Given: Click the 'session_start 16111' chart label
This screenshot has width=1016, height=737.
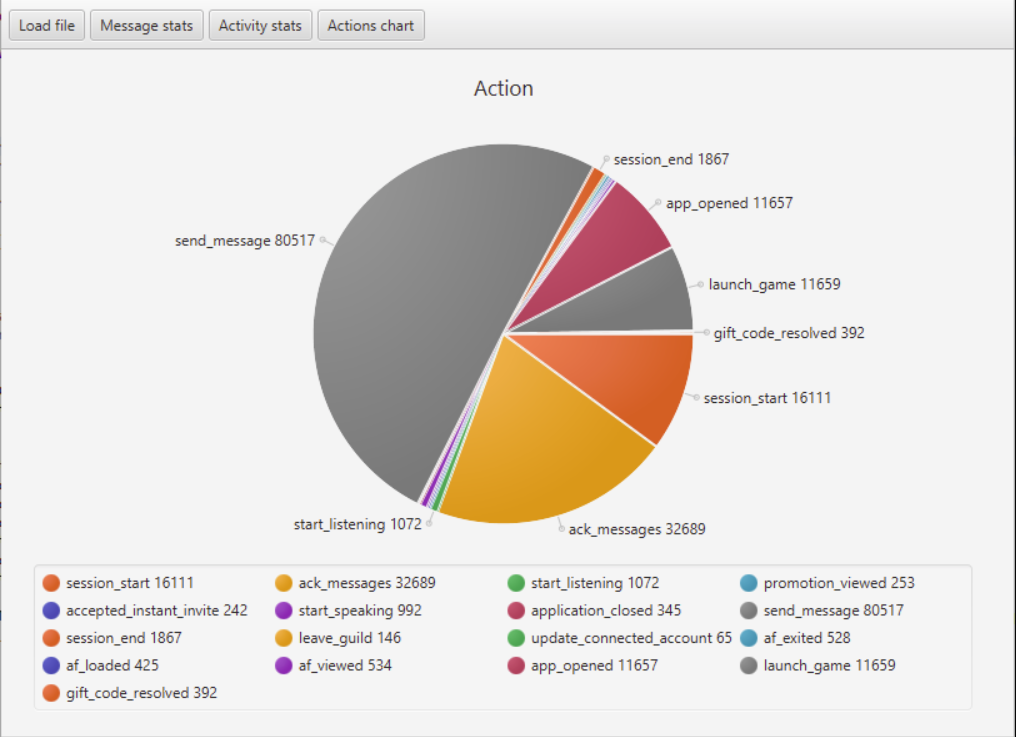Looking at the screenshot, I should 767,398.
